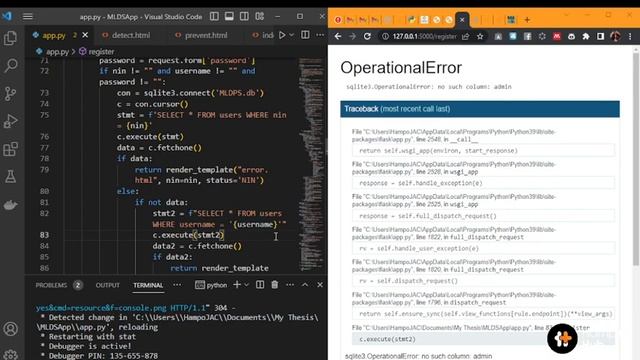Show hidden panel tabs ellipsis next to TERMINAL

[177, 285]
